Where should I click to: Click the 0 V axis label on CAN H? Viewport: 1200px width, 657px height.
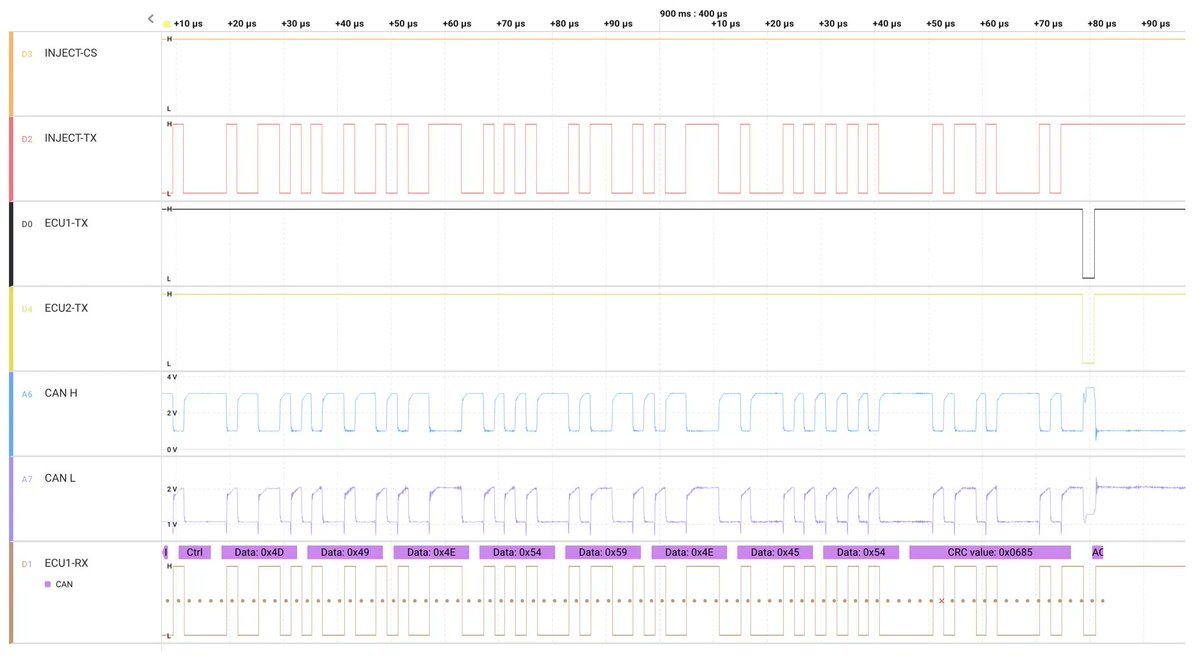pyautogui.click(x=170, y=450)
